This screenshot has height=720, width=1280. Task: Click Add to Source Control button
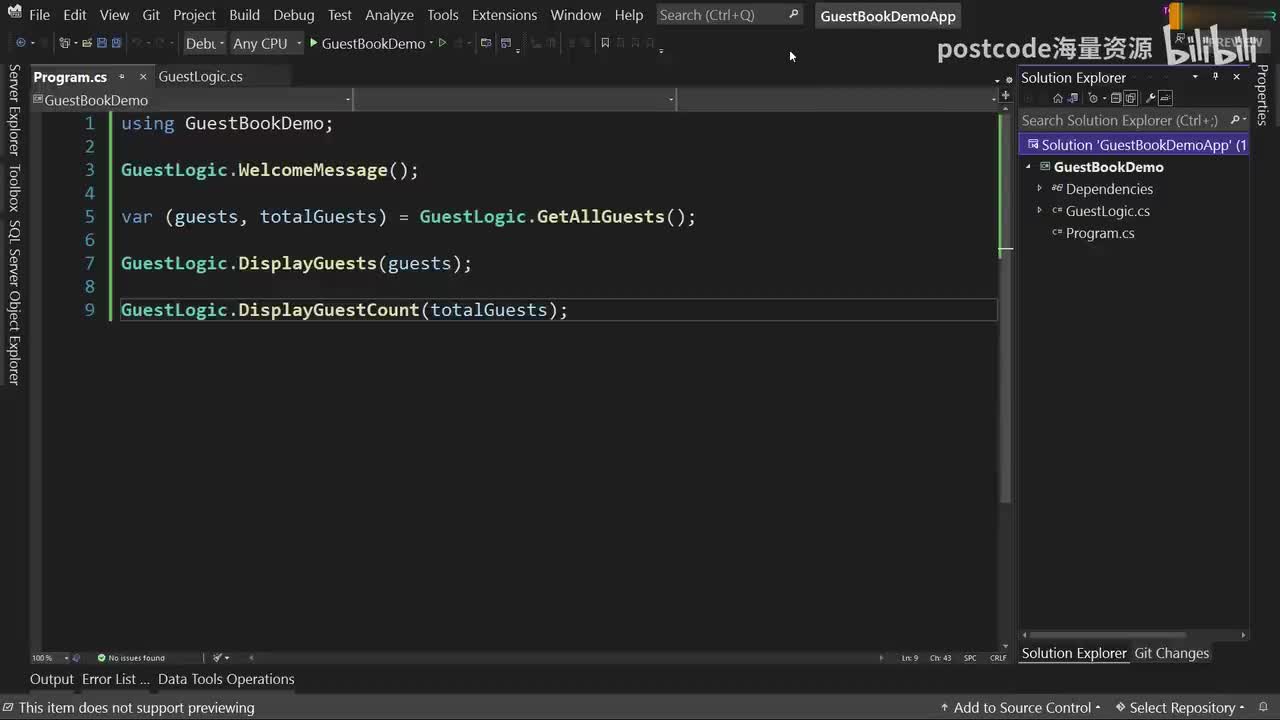tap(1021, 707)
